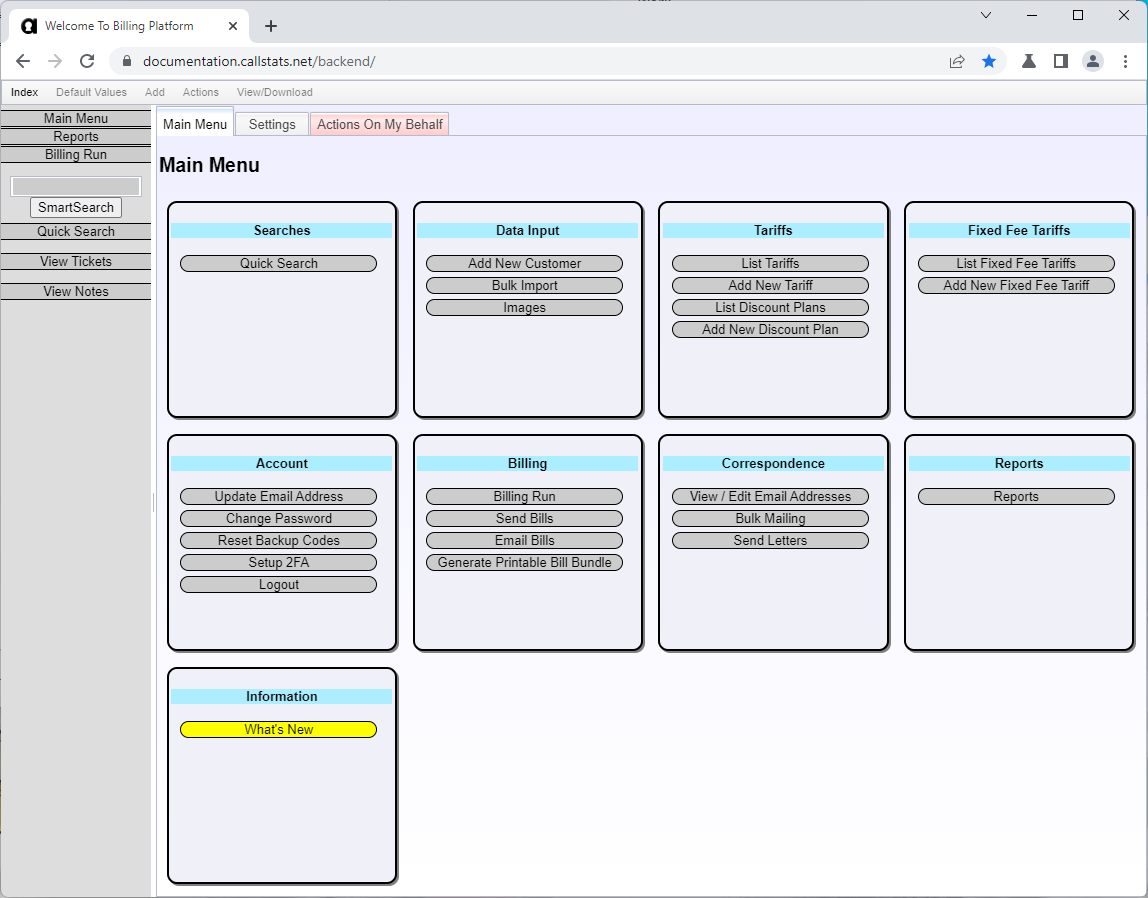1148x898 pixels.
Task: Open the View/Download menu
Action: click(x=274, y=92)
